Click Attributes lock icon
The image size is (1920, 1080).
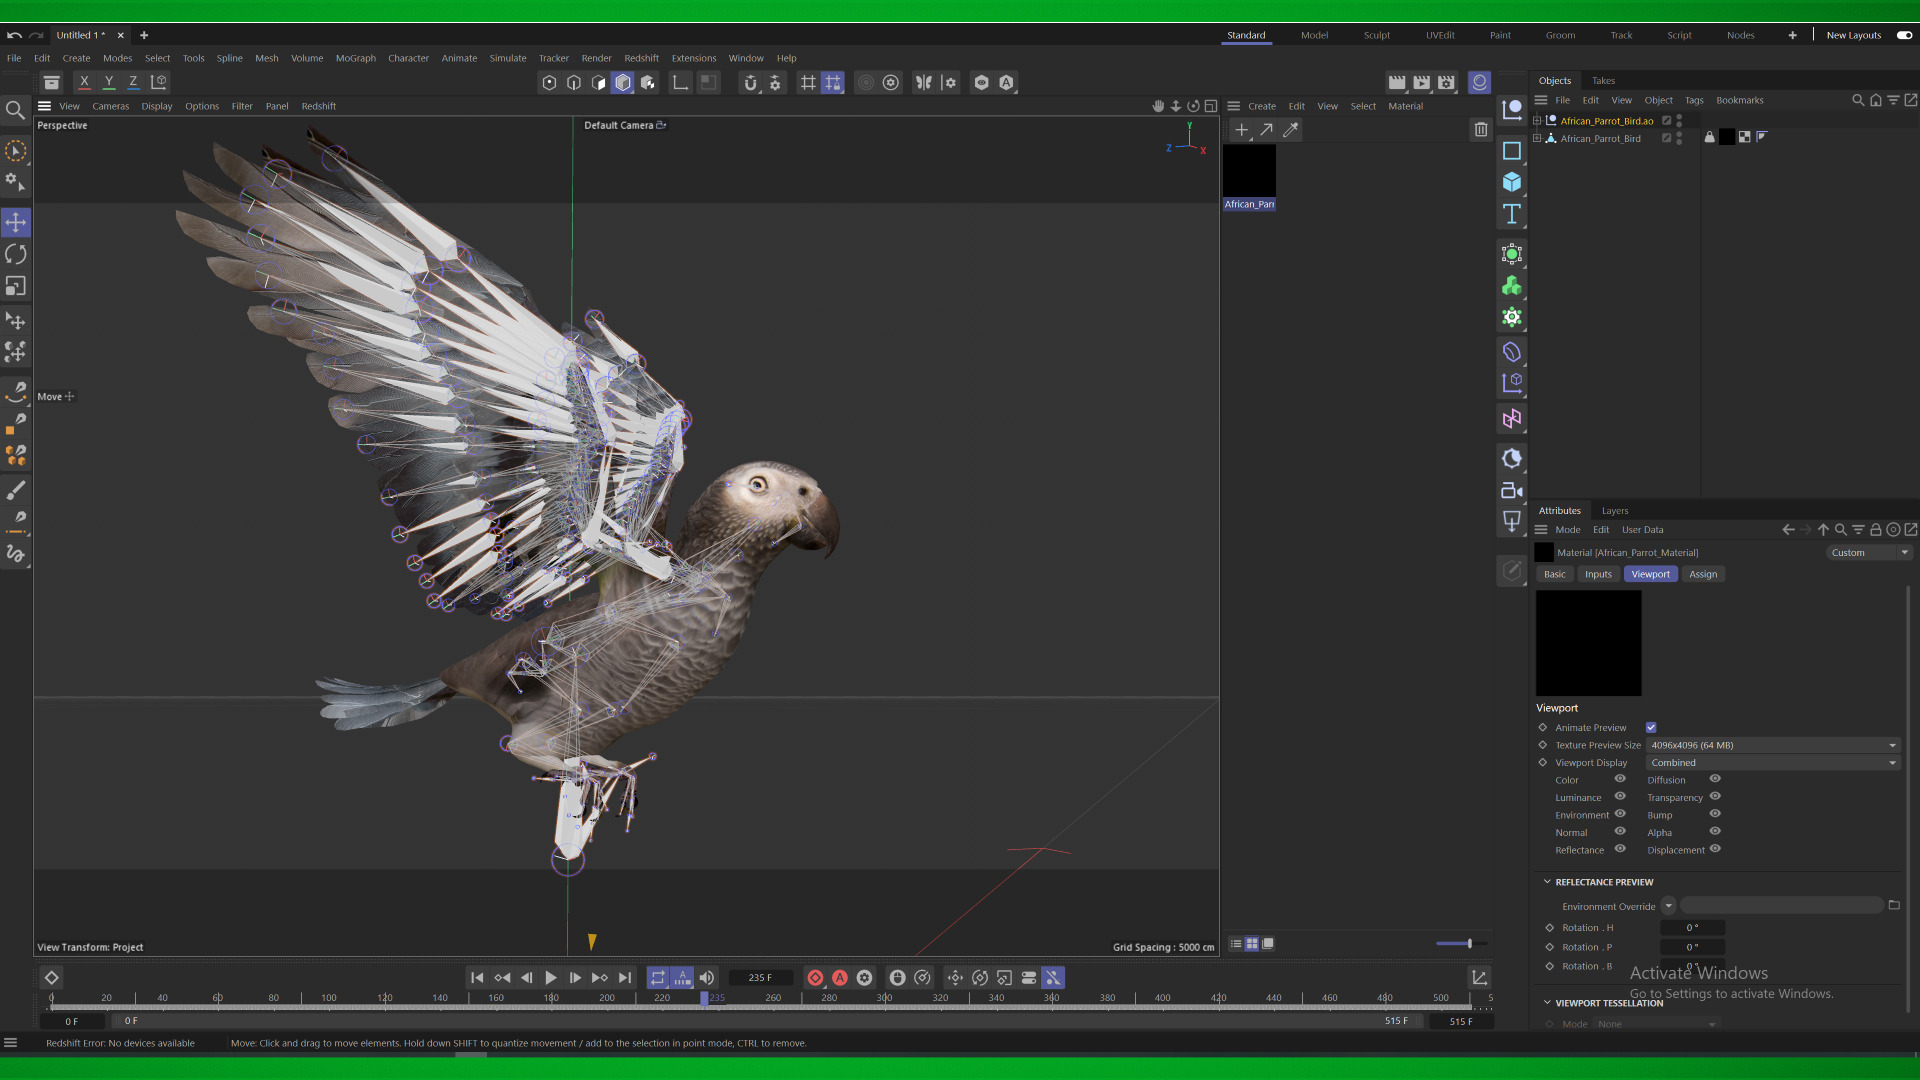tap(1876, 529)
